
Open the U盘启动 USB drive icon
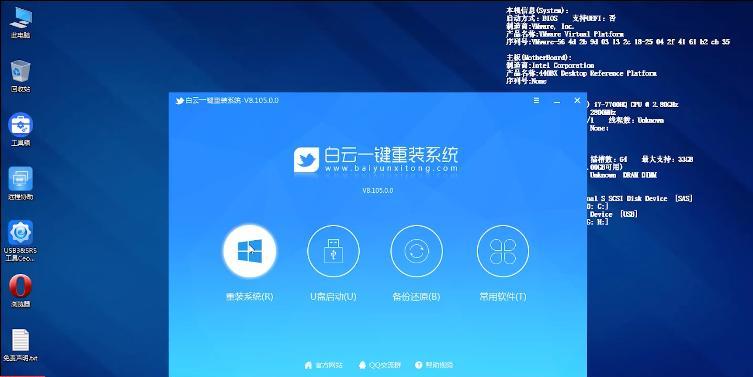(333, 251)
